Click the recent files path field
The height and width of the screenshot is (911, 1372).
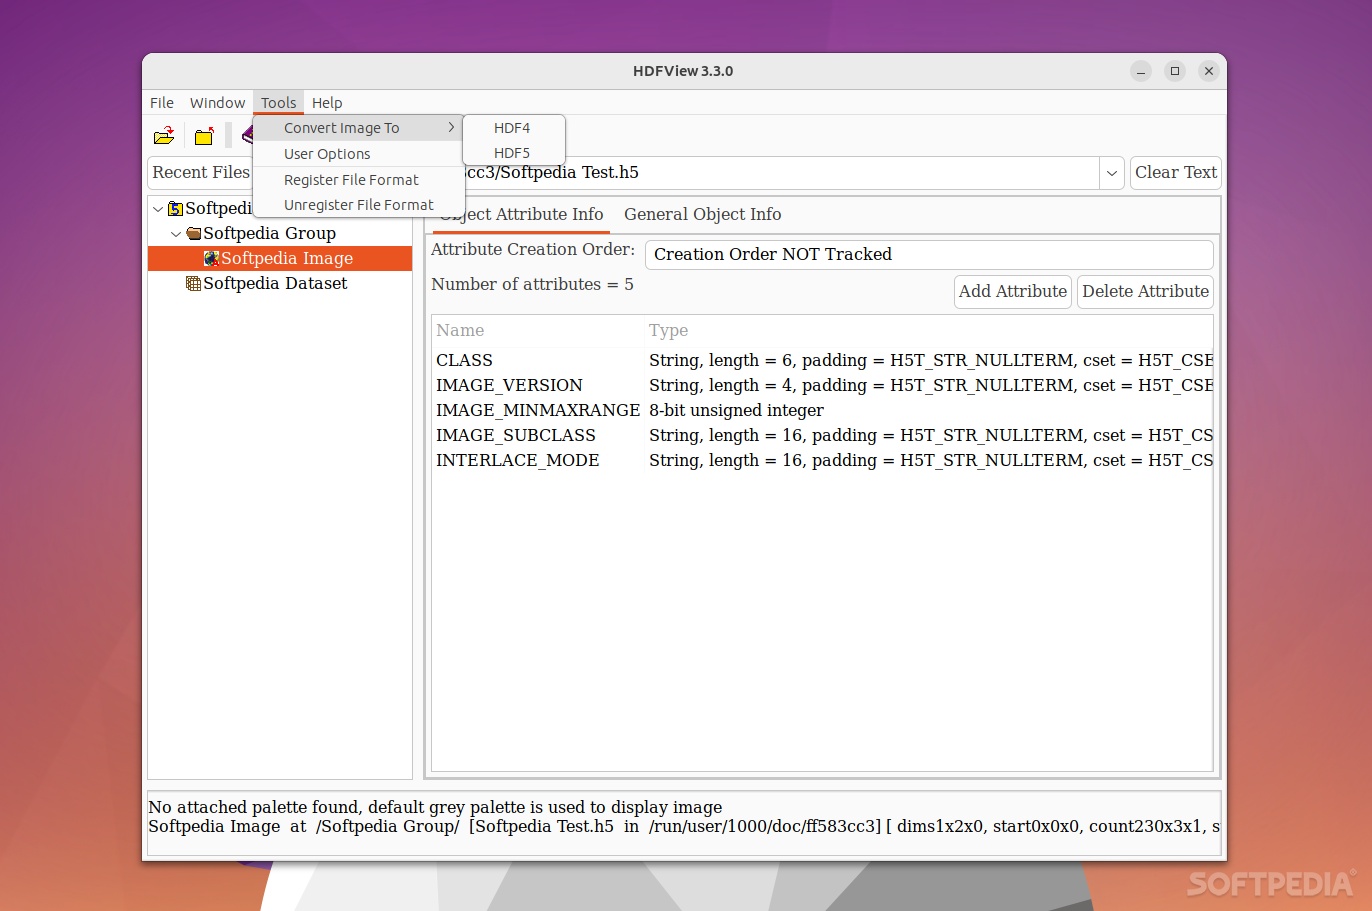[780, 173]
